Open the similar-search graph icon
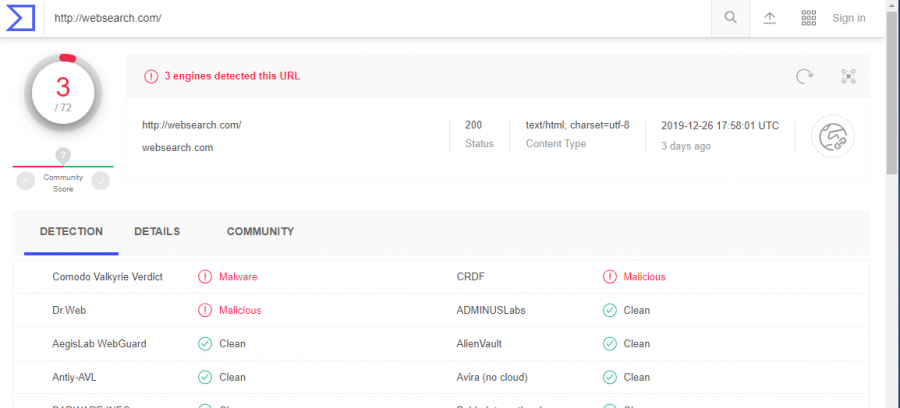The width and height of the screenshot is (900, 408). (848, 76)
